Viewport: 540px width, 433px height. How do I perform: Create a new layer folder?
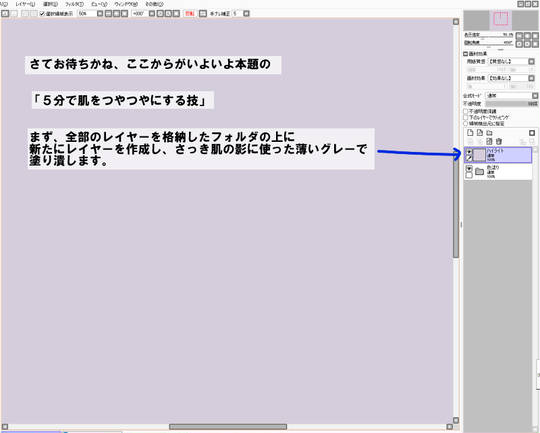coord(489,133)
